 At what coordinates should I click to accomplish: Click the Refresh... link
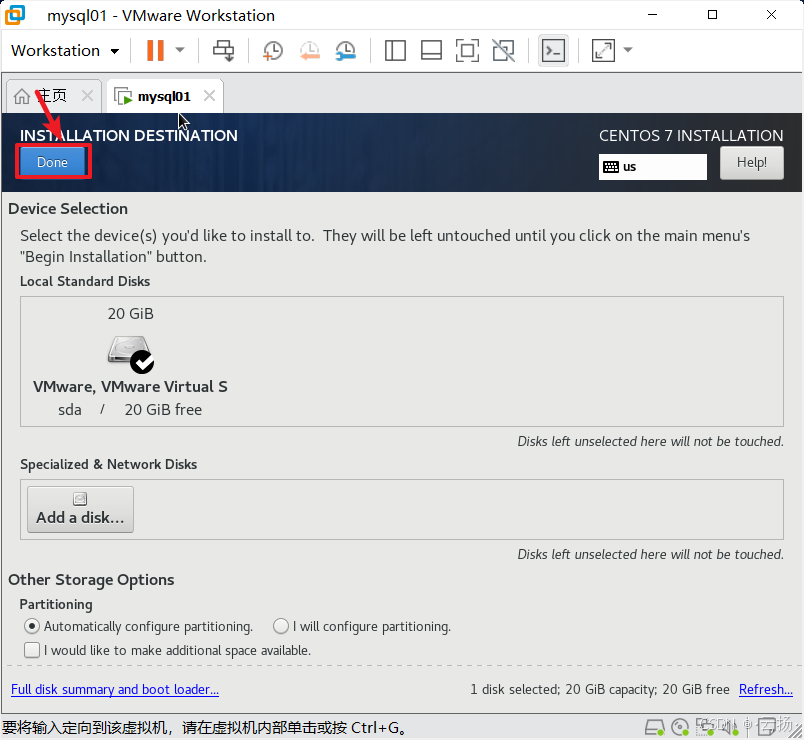point(766,689)
